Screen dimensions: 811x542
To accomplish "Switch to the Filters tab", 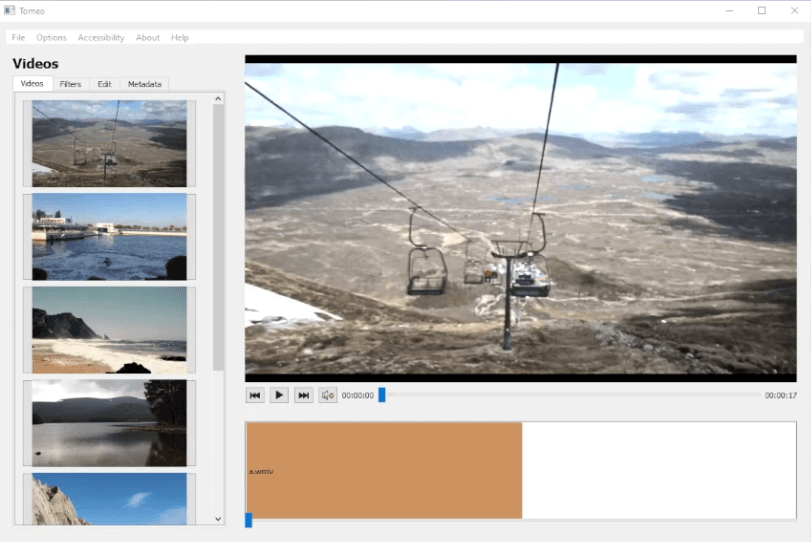I will click(70, 84).
